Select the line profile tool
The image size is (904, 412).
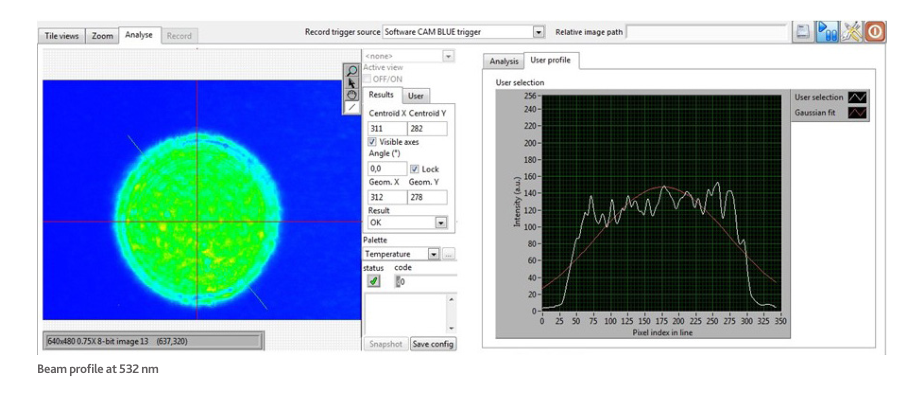click(x=352, y=106)
